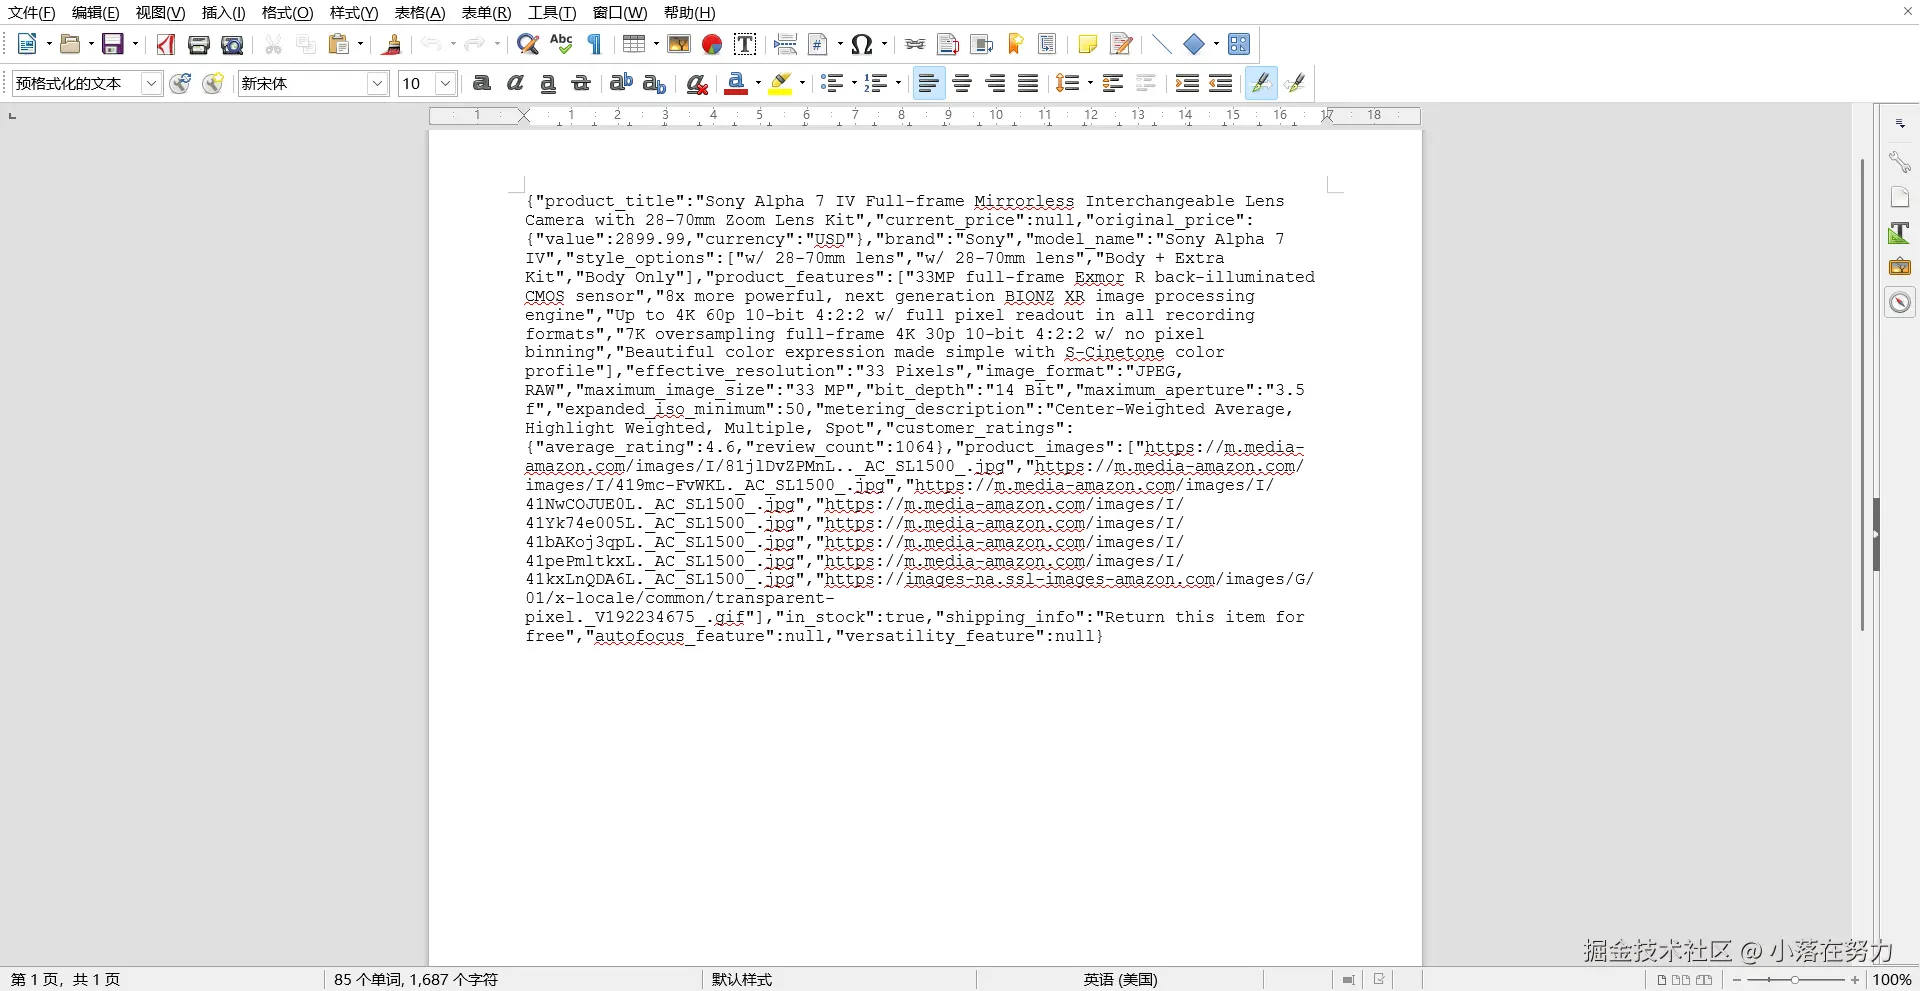
Task: Click the zoom out minus button
Action: (1737, 980)
